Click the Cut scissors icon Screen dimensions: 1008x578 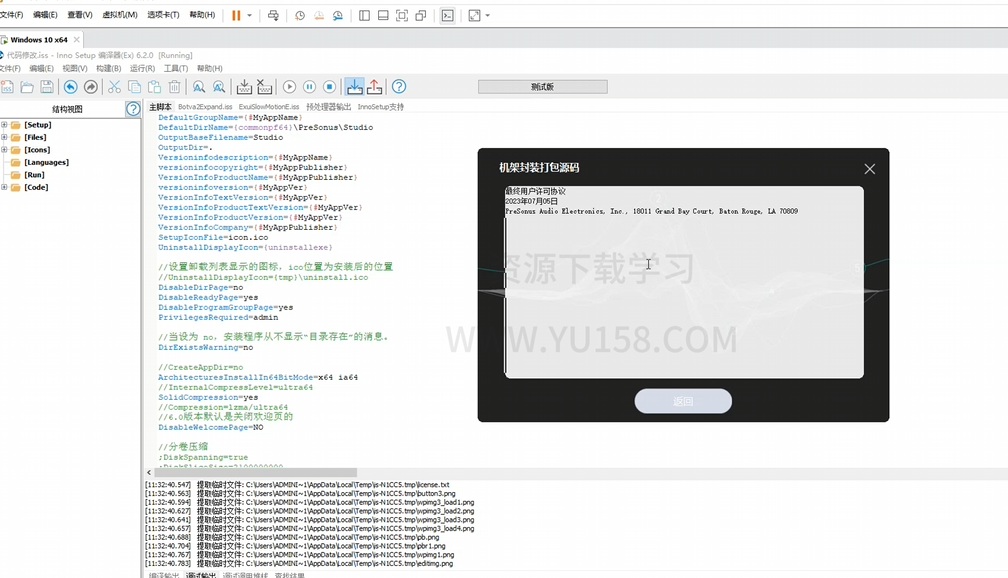click(x=114, y=87)
